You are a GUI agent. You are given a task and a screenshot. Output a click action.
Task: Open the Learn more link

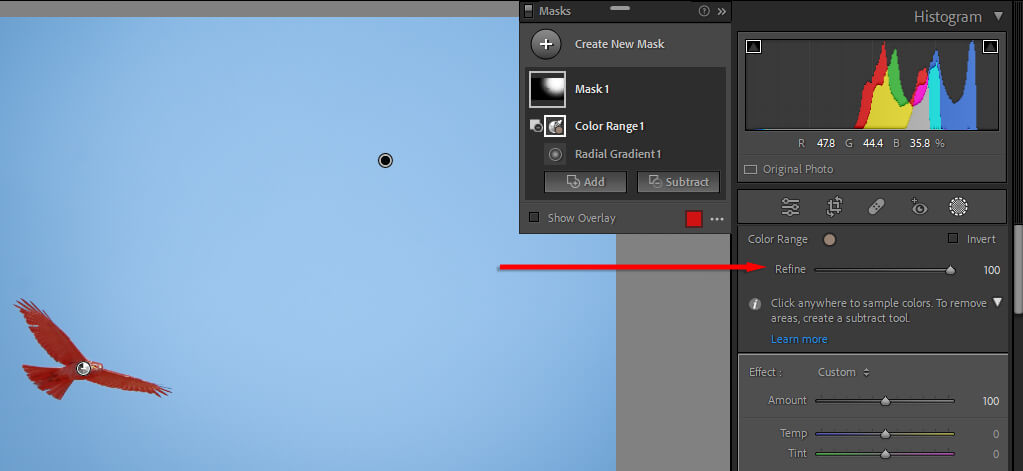click(x=798, y=339)
